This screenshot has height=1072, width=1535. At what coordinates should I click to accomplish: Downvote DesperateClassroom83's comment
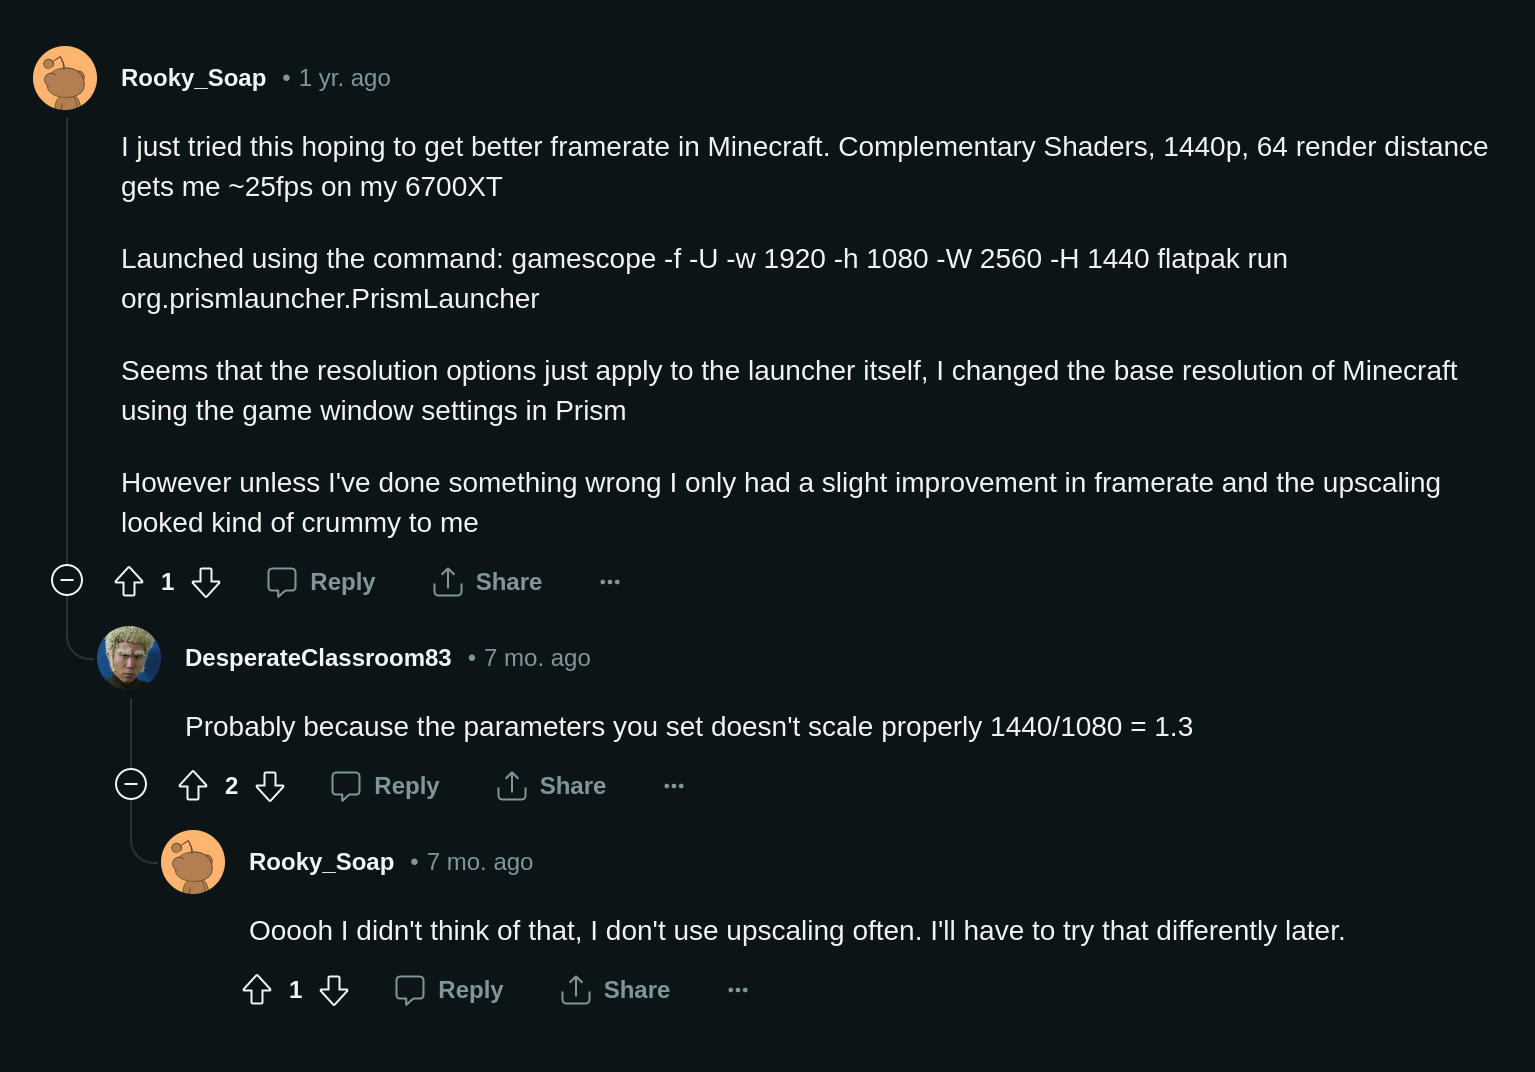click(270, 786)
